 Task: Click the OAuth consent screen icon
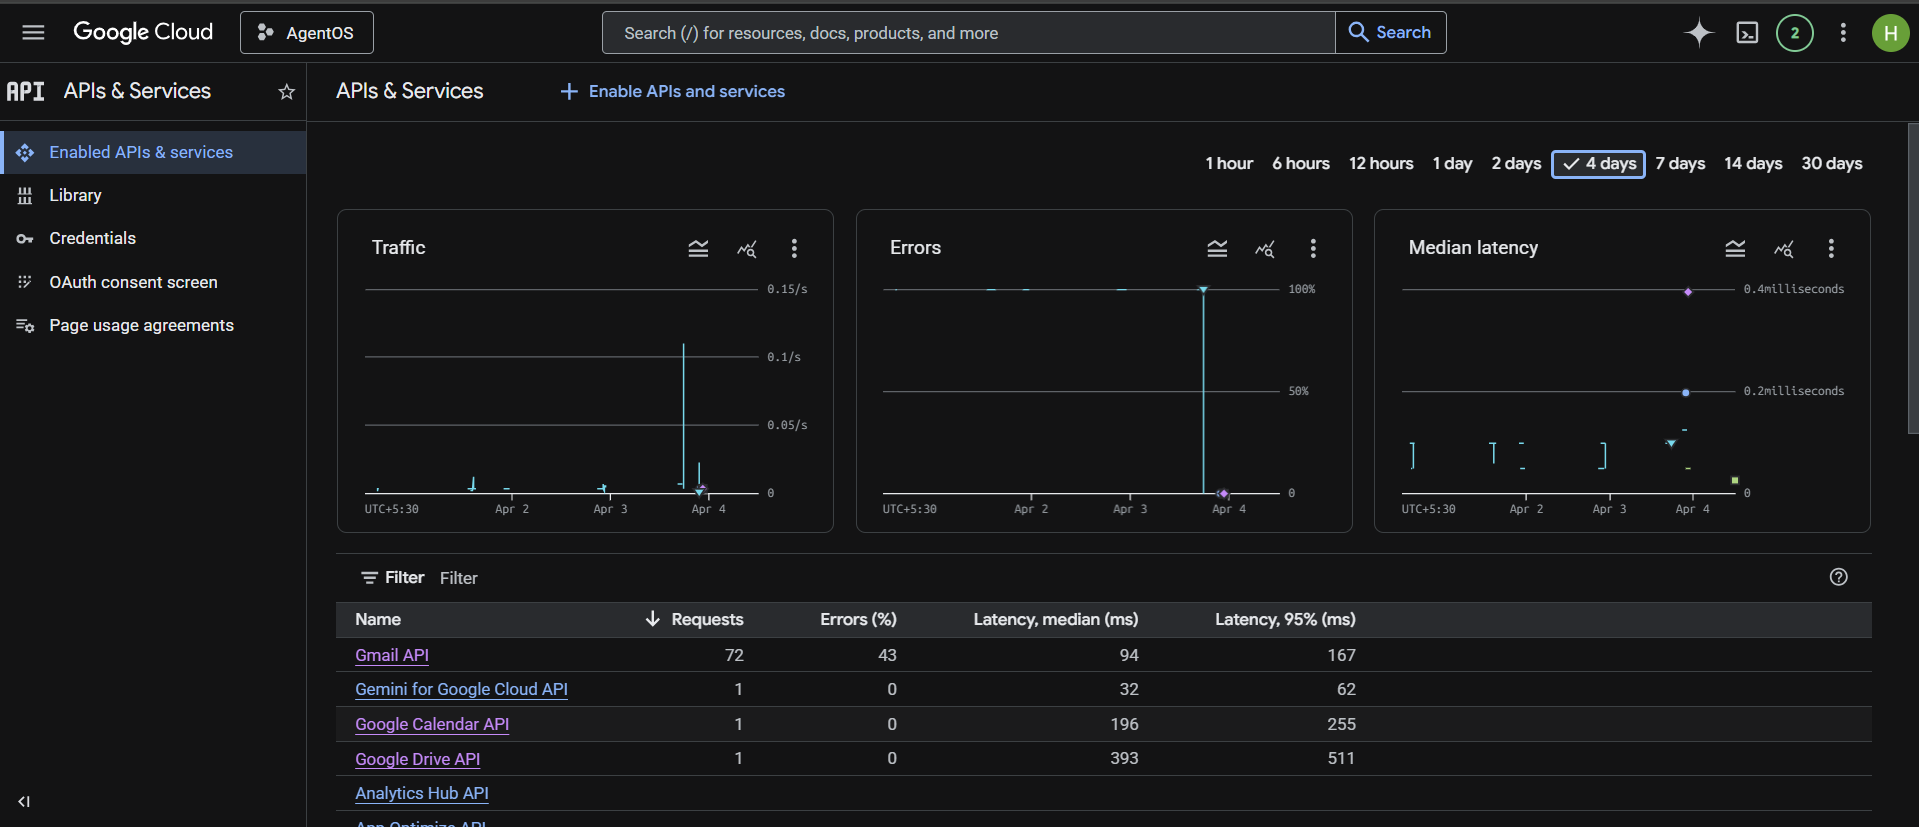(25, 282)
